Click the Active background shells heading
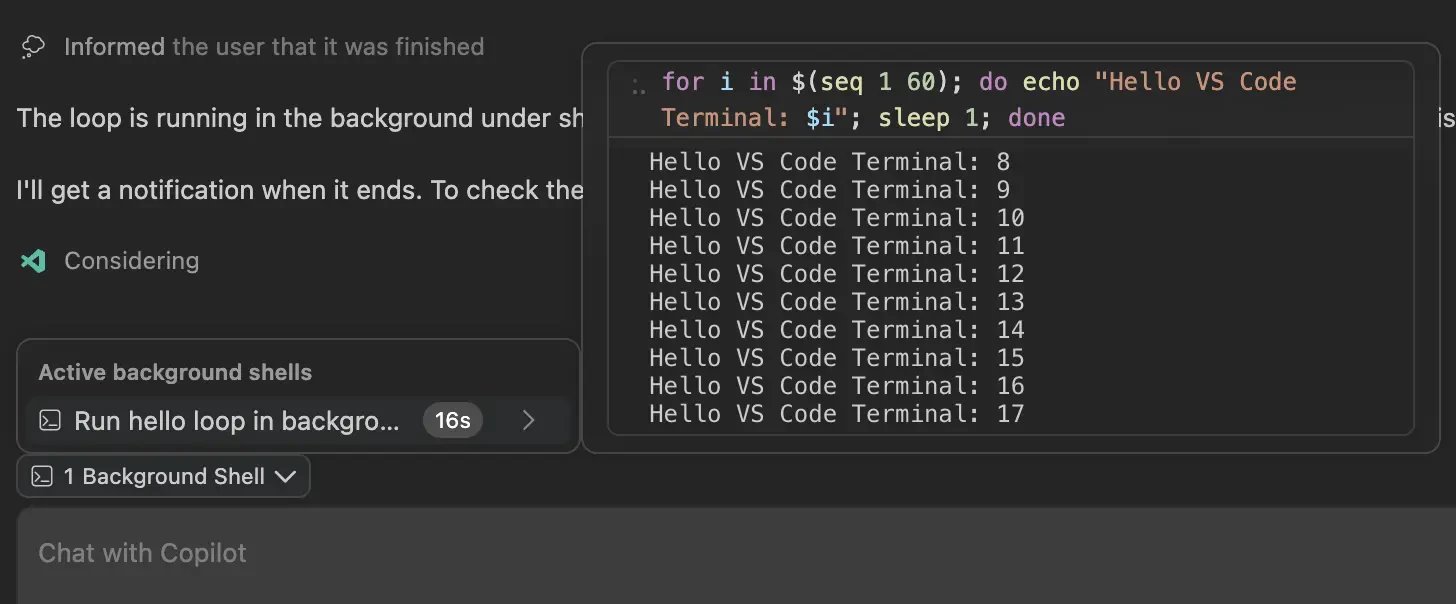 [175, 372]
